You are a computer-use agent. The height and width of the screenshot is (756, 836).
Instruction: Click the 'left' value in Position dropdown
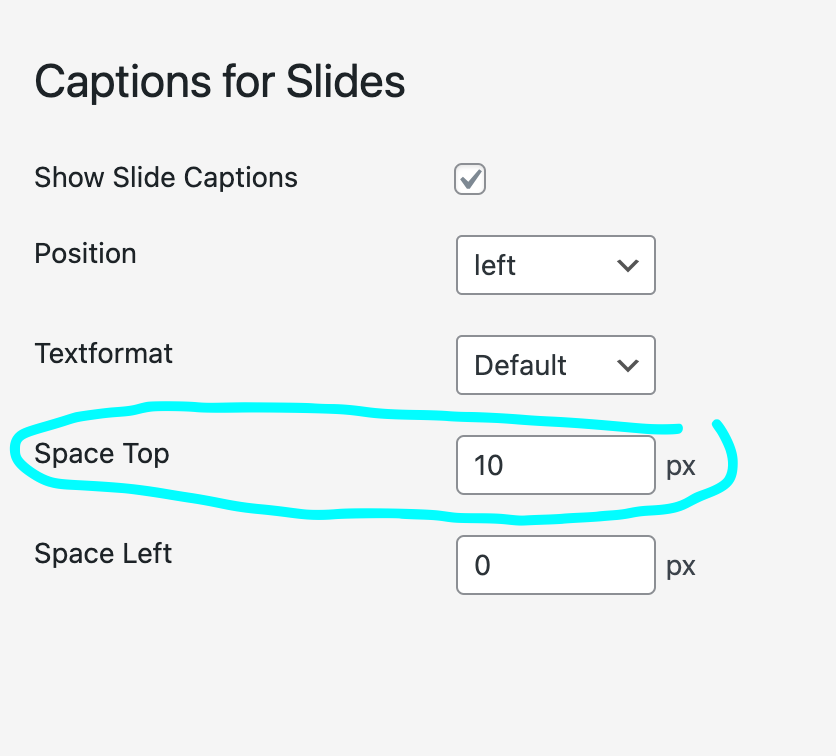495,265
